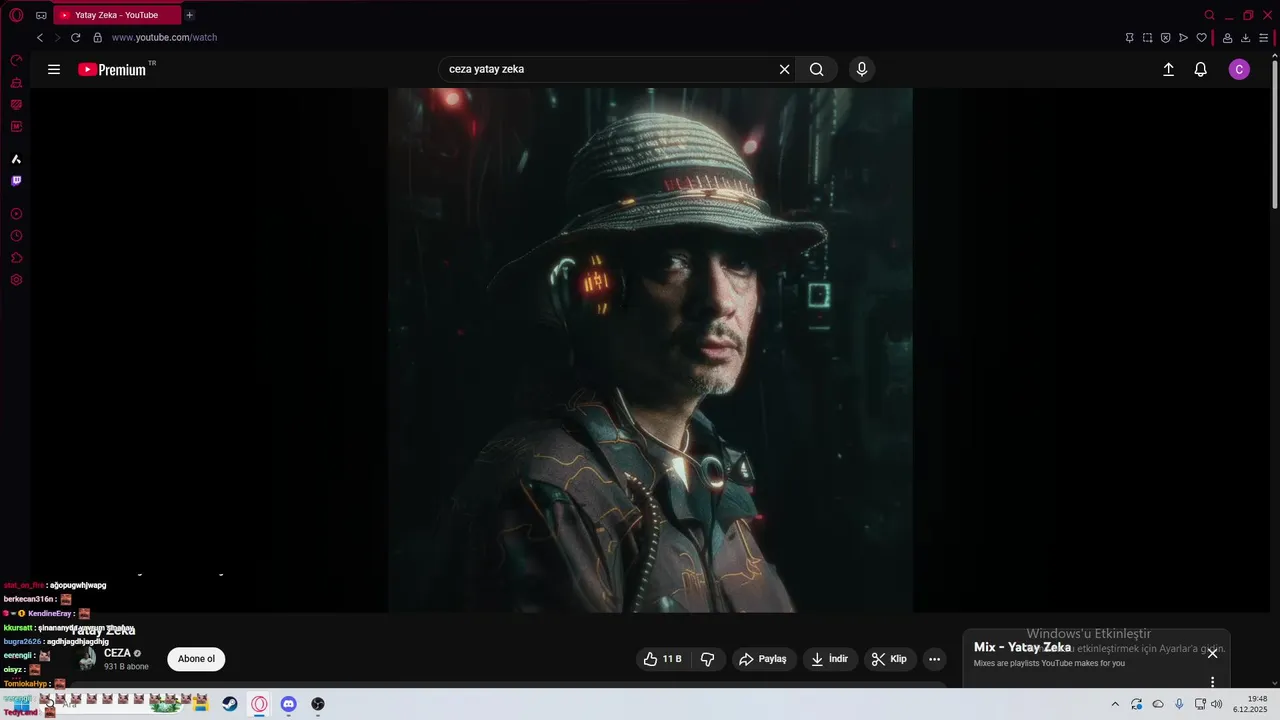Open the third red sidebar panel icon
This screenshot has height=720, width=1280.
(16, 105)
